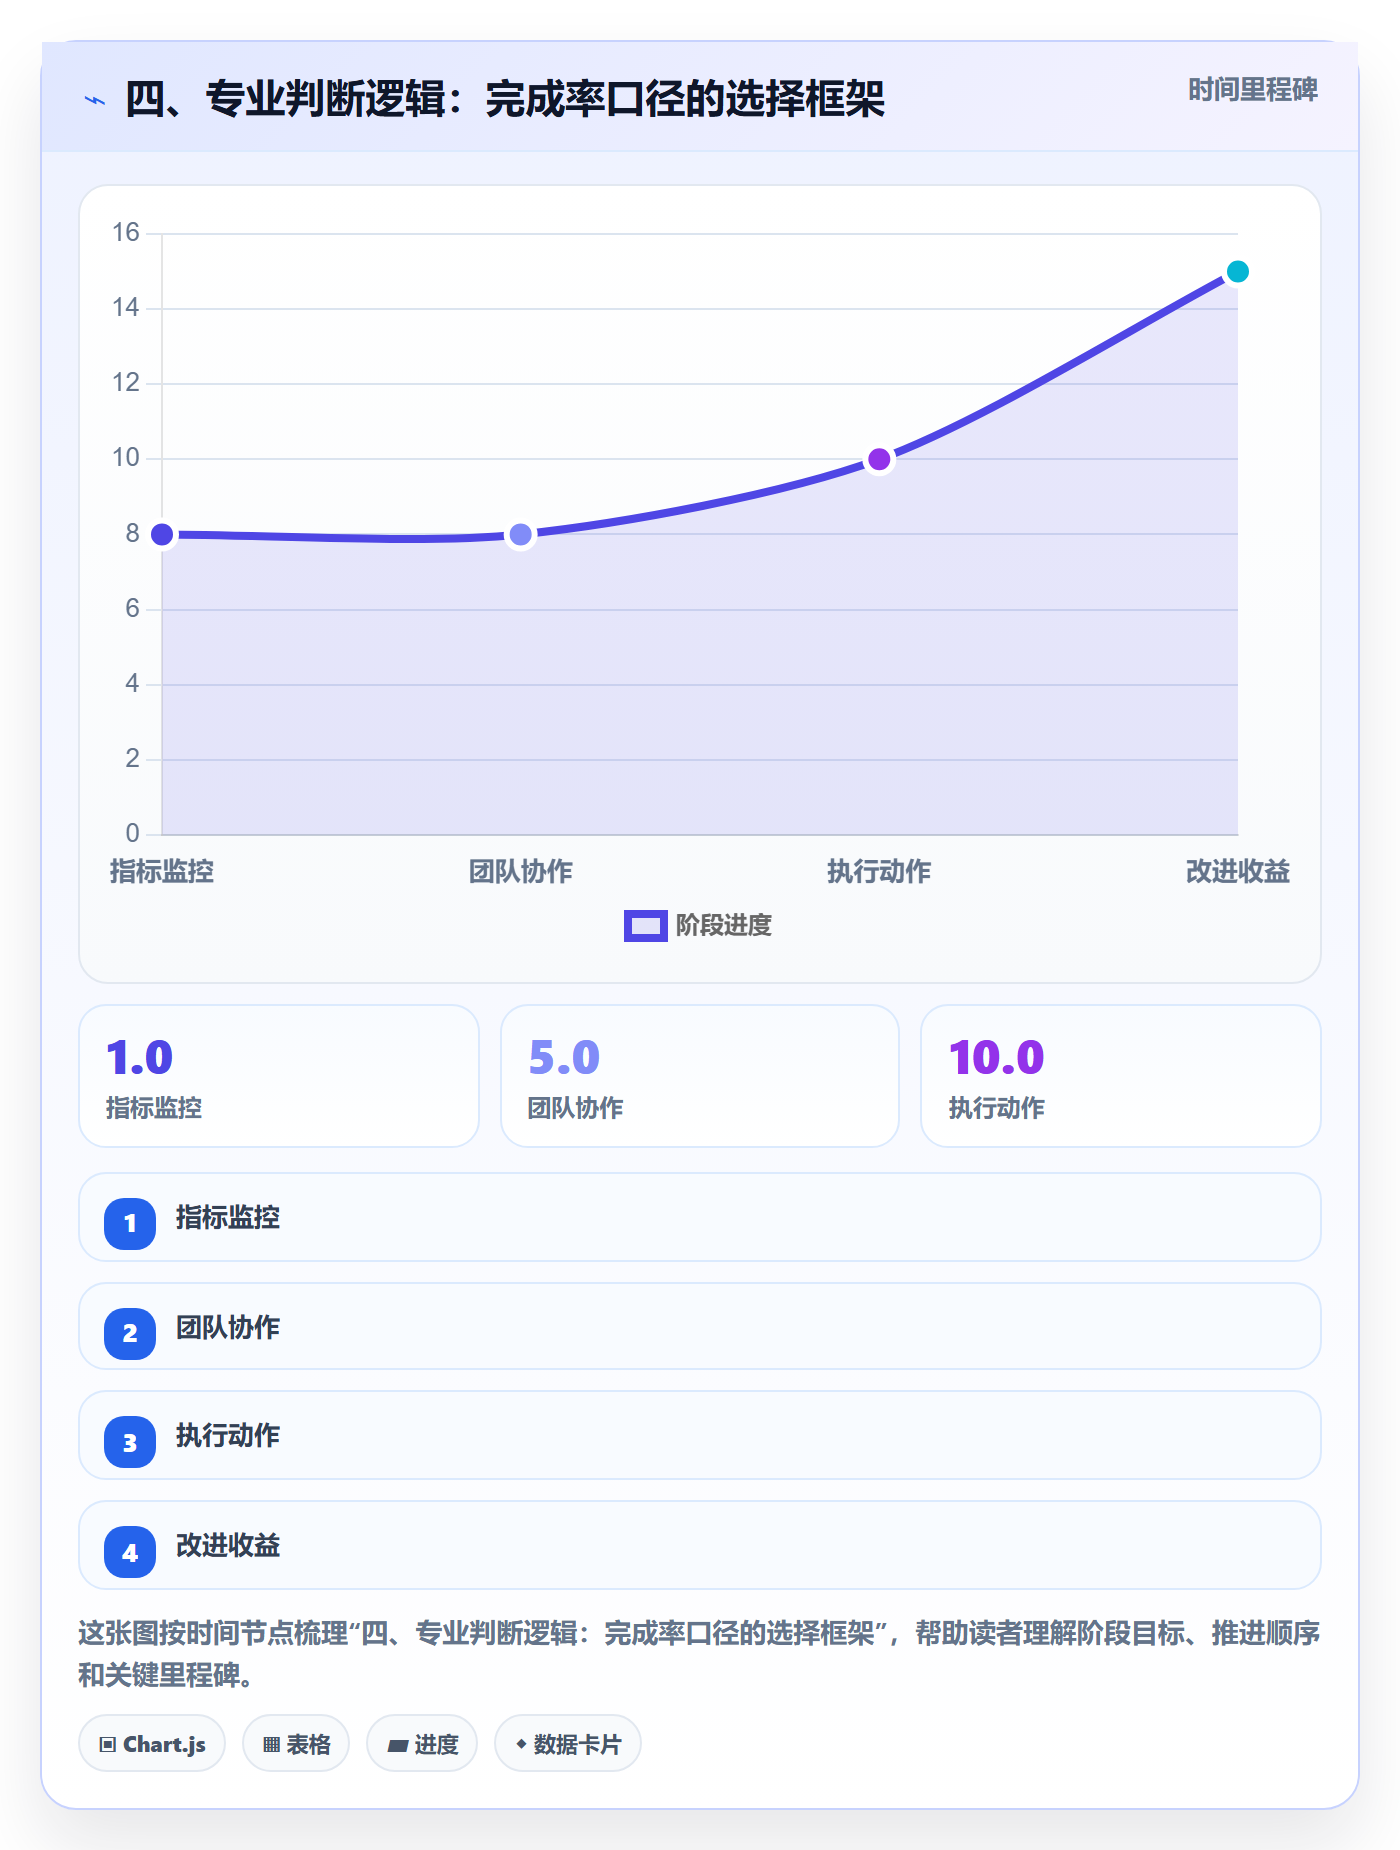Select the chart data point above 指标监控

click(x=162, y=535)
